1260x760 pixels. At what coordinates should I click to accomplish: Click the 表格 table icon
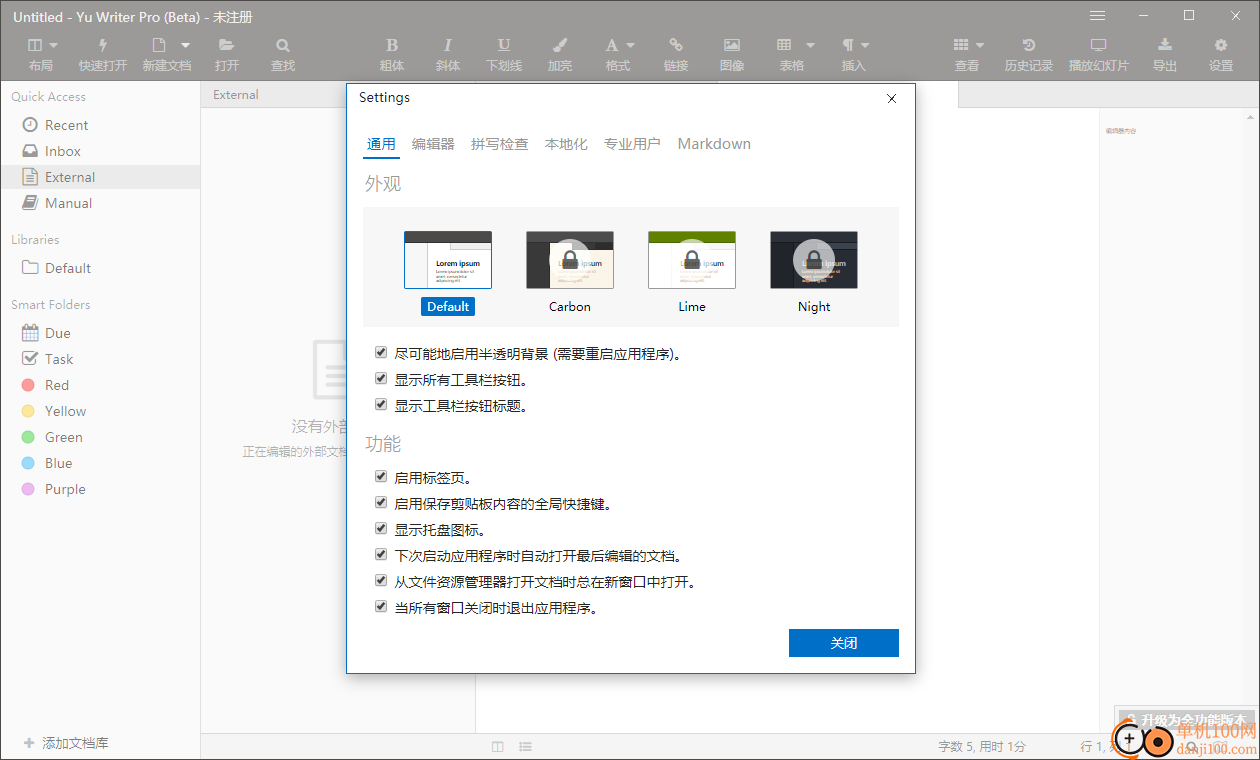785,45
